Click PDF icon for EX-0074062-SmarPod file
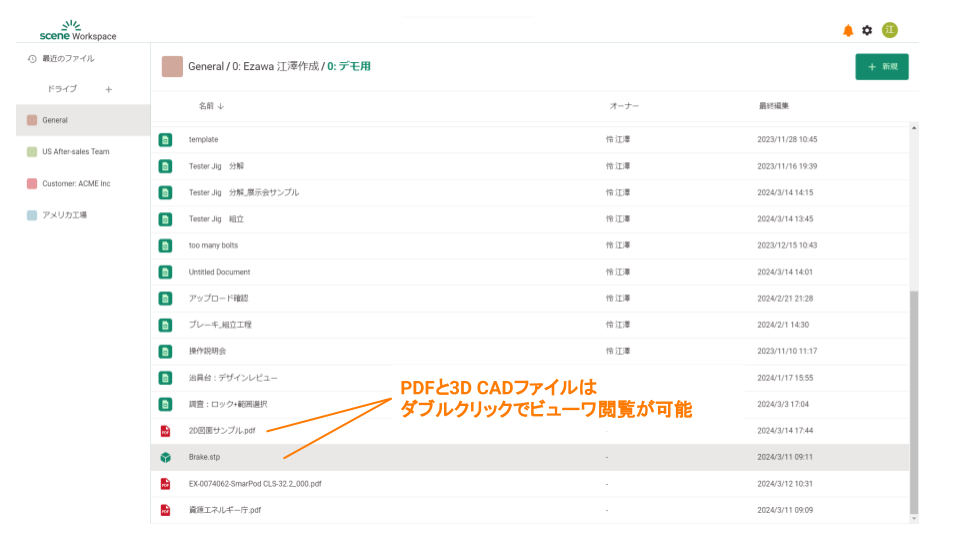Image resolution: width=960 pixels, height=540 pixels. click(x=165, y=484)
